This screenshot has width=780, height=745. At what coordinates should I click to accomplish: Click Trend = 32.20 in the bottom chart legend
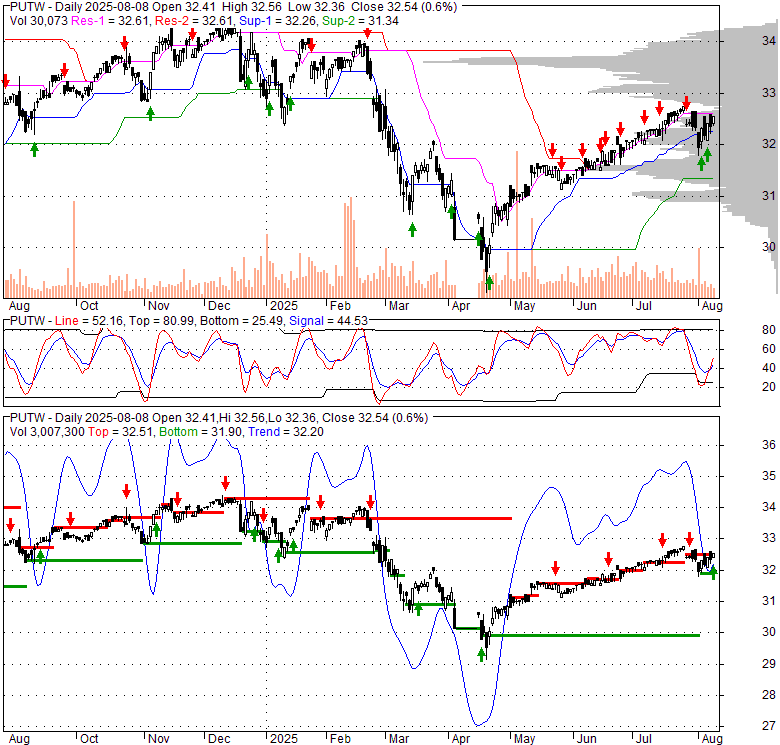click(286, 432)
